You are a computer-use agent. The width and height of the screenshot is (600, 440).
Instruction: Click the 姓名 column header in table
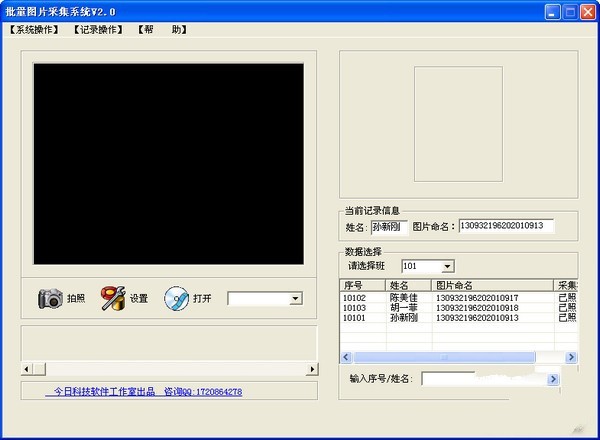(x=408, y=285)
